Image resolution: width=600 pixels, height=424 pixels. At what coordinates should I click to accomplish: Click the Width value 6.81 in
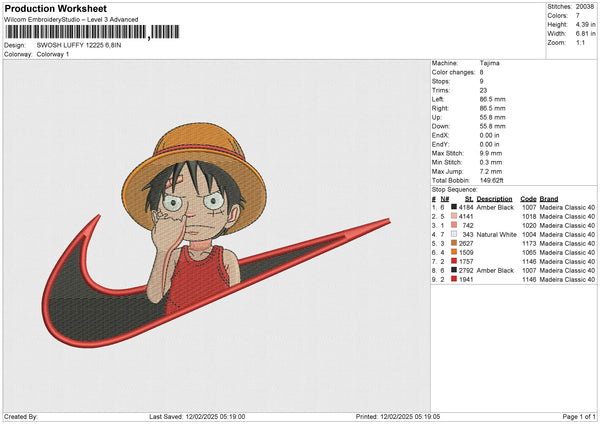585,34
